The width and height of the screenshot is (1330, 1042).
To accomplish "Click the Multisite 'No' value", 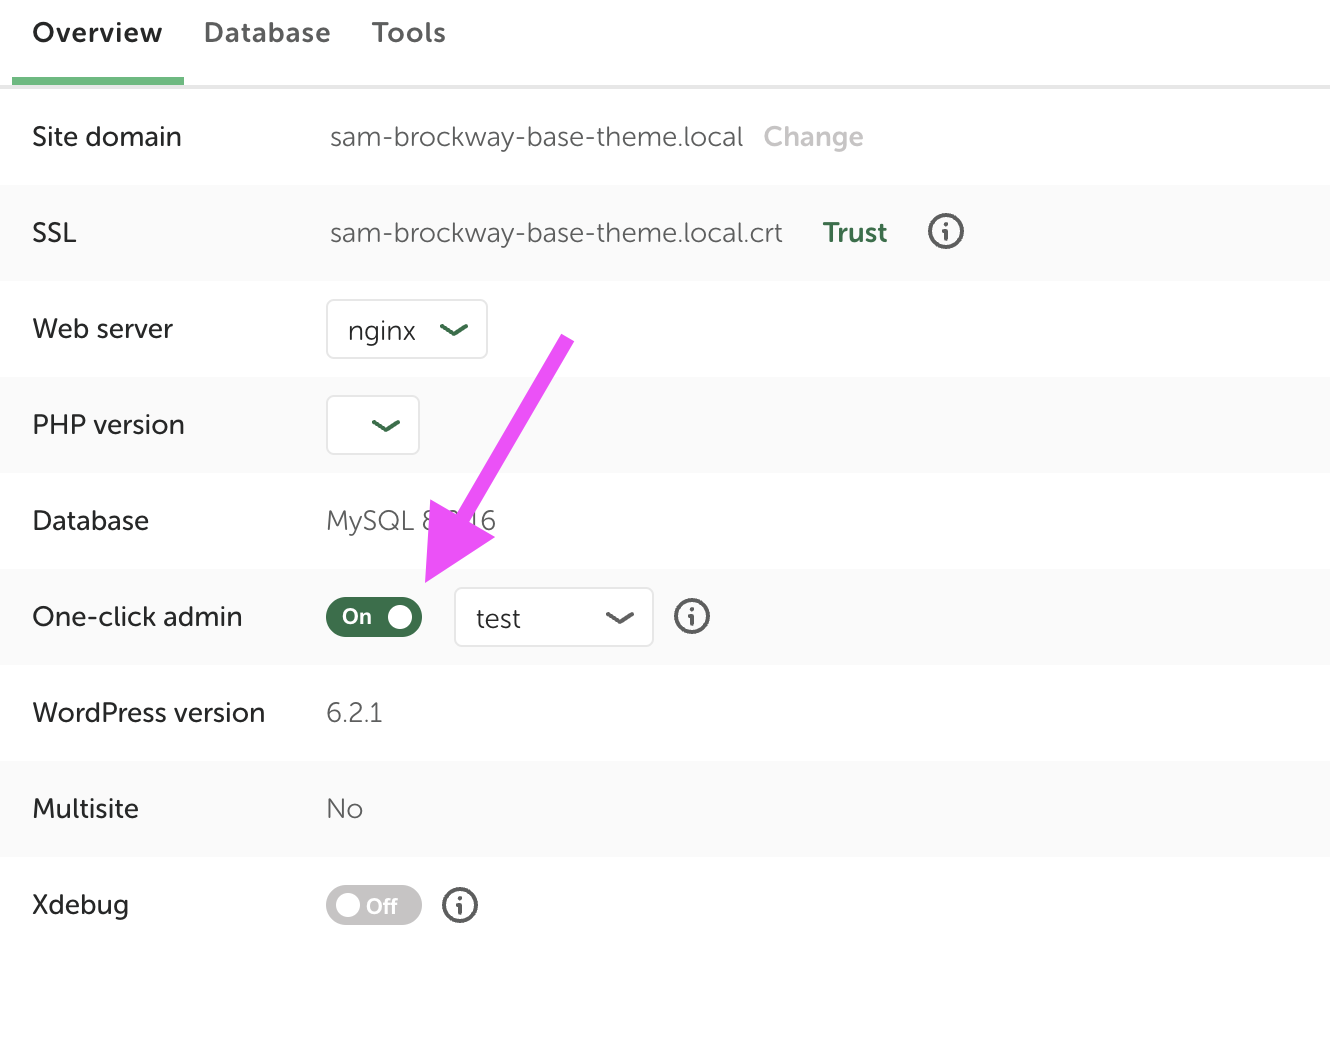I will click(344, 809).
